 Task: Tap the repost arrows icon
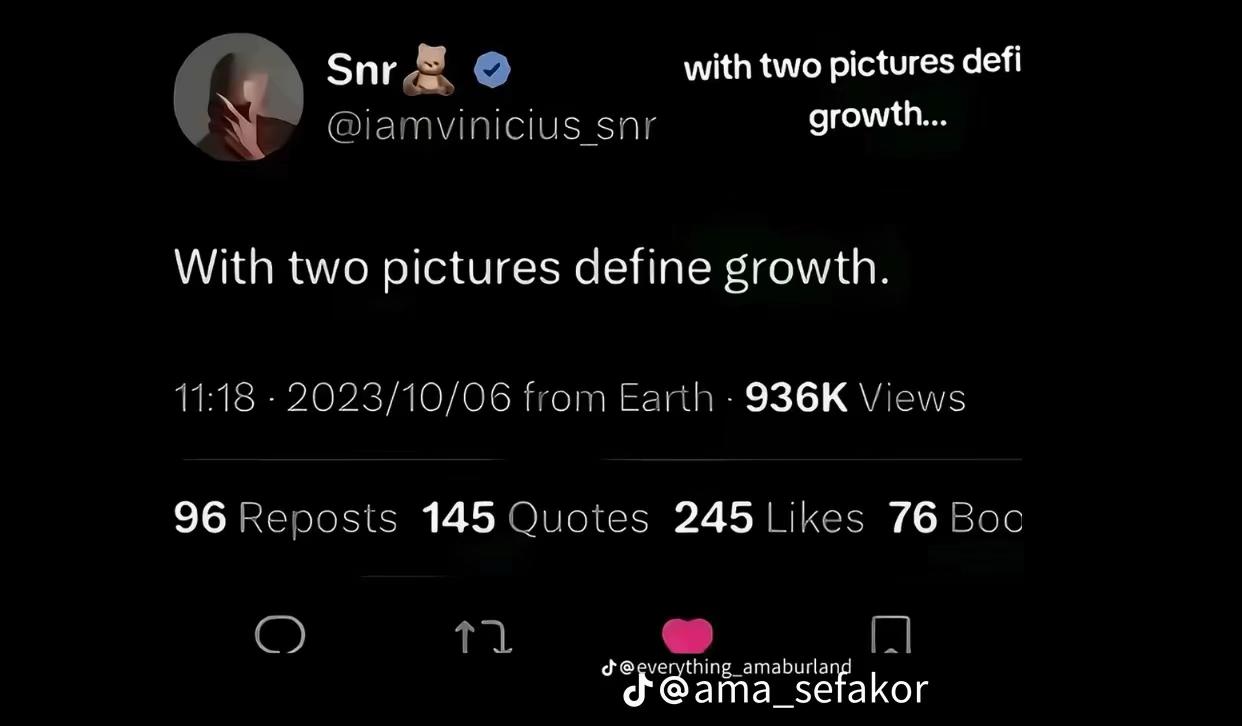484,635
